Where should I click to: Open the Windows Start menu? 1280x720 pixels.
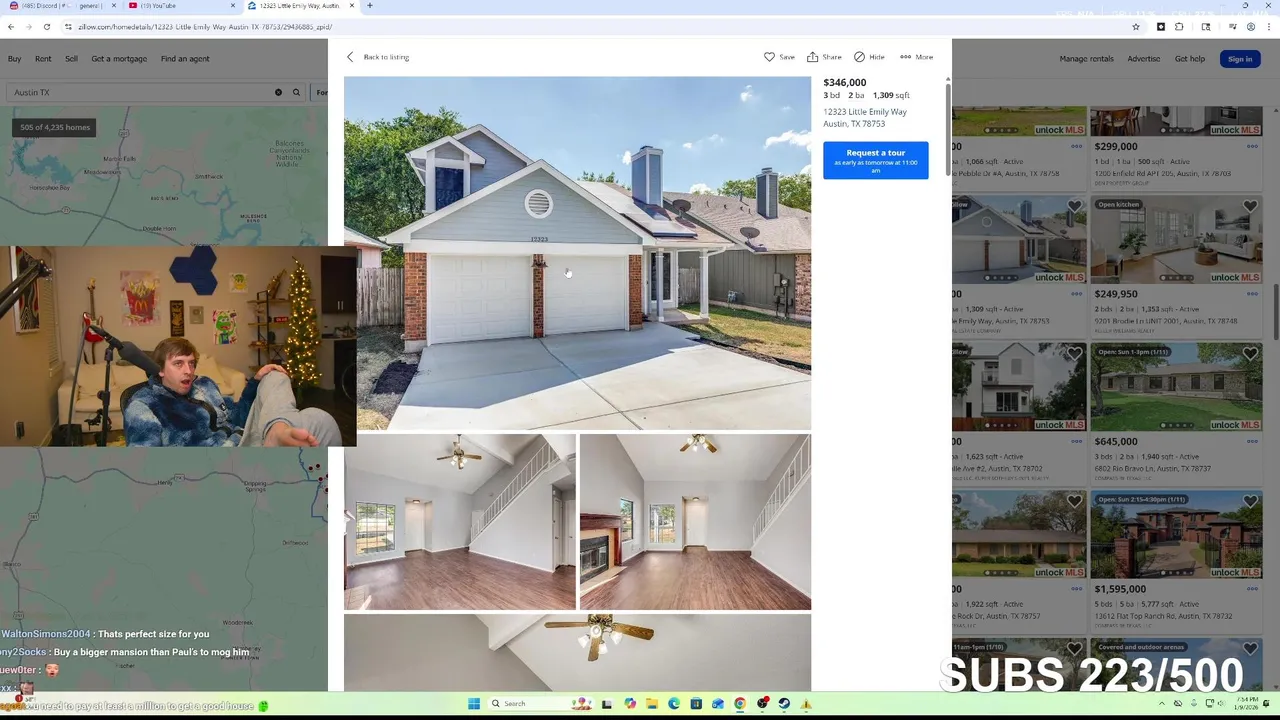[474, 704]
